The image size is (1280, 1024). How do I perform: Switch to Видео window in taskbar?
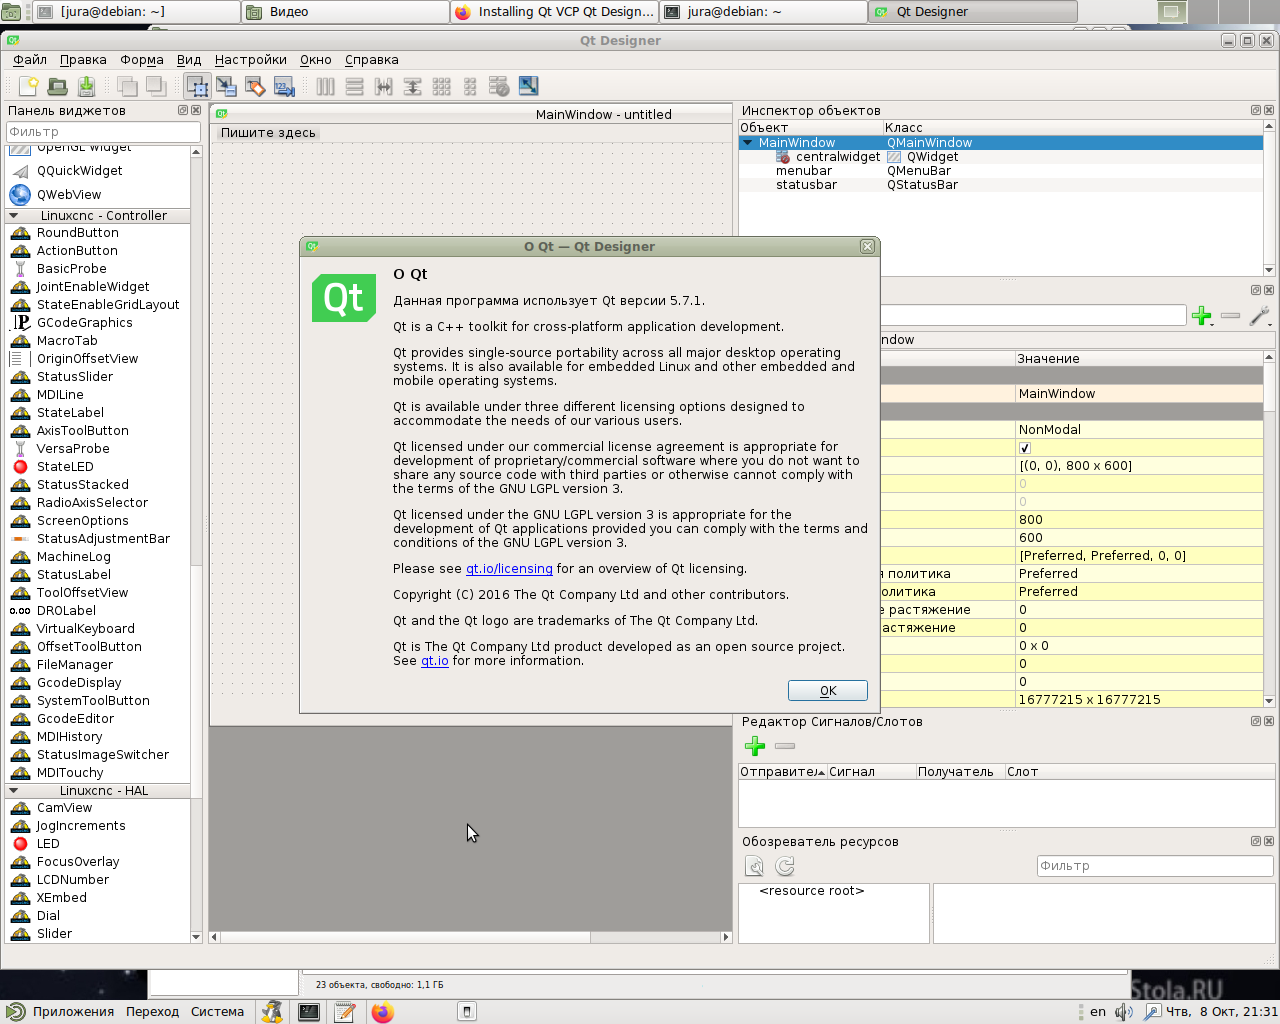(x=346, y=12)
